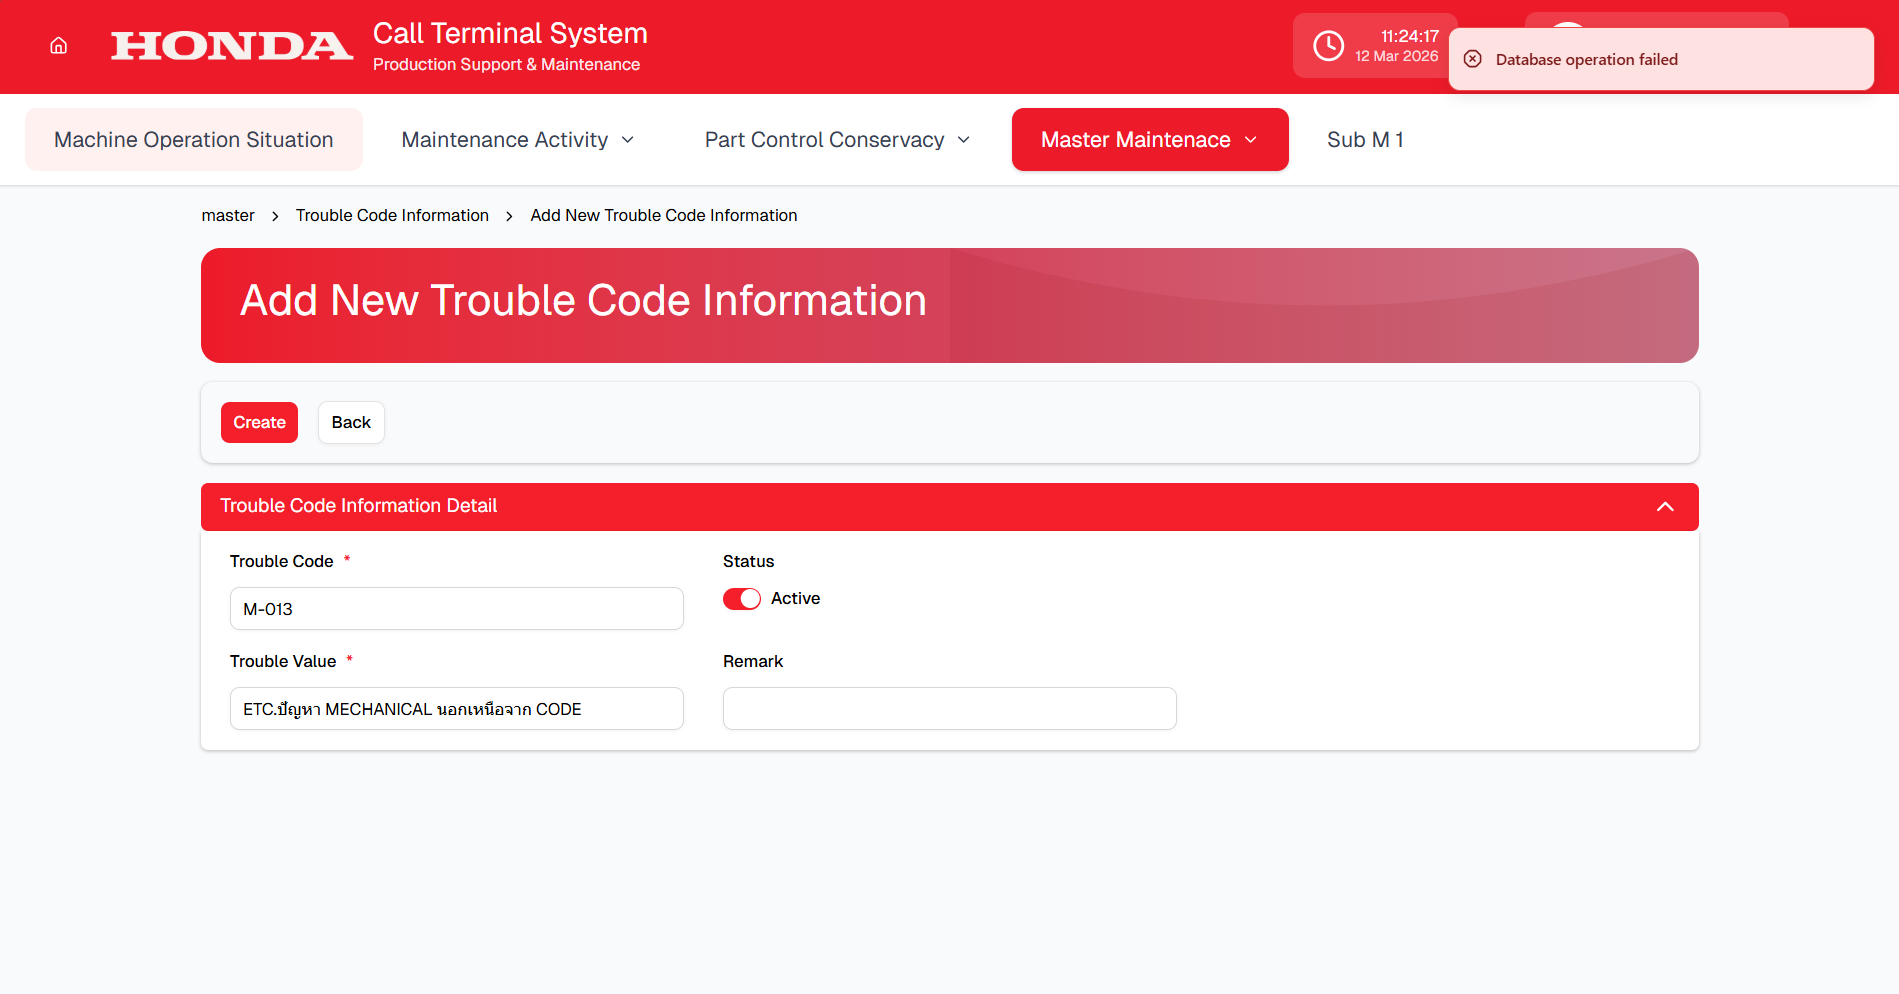Click the error X icon in notification

pos(1472,59)
